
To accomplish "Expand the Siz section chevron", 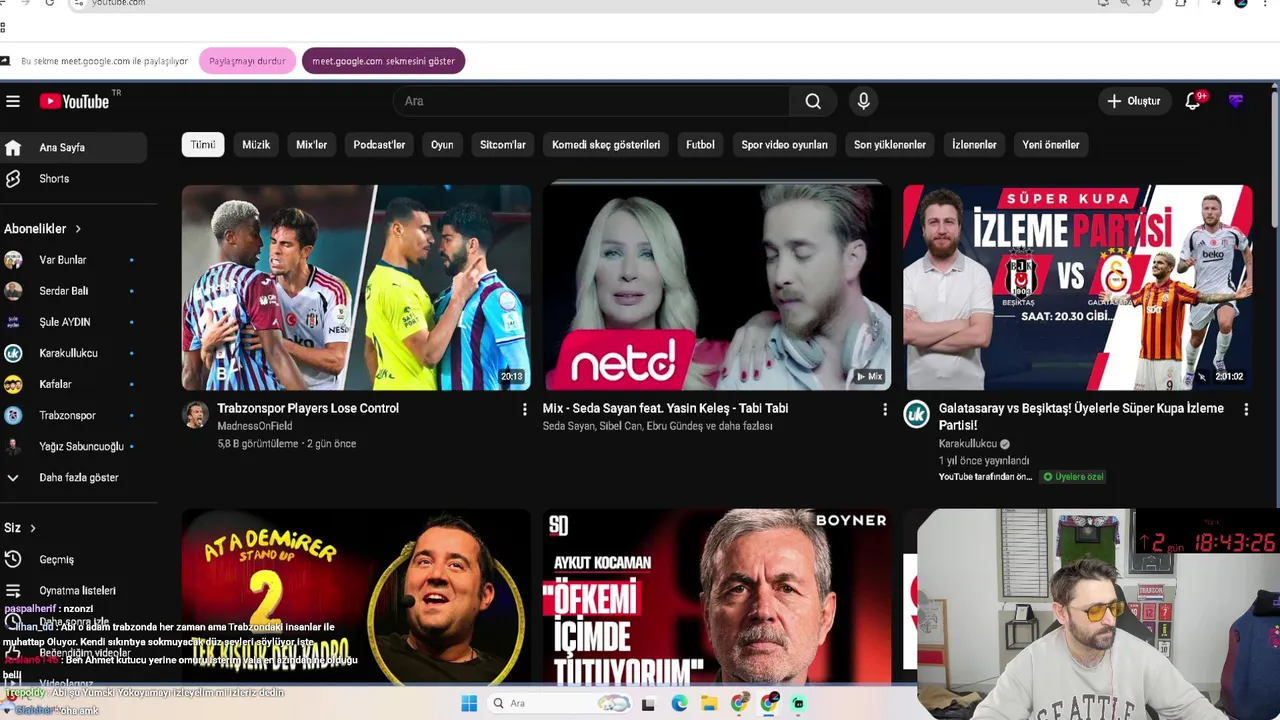I will 33,528.
